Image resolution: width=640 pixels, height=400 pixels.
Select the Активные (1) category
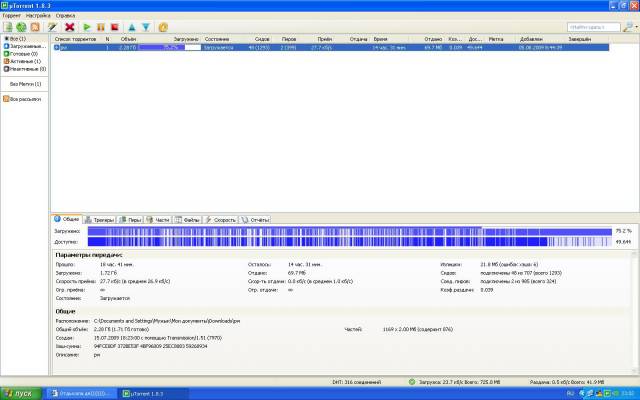click(x=22, y=61)
